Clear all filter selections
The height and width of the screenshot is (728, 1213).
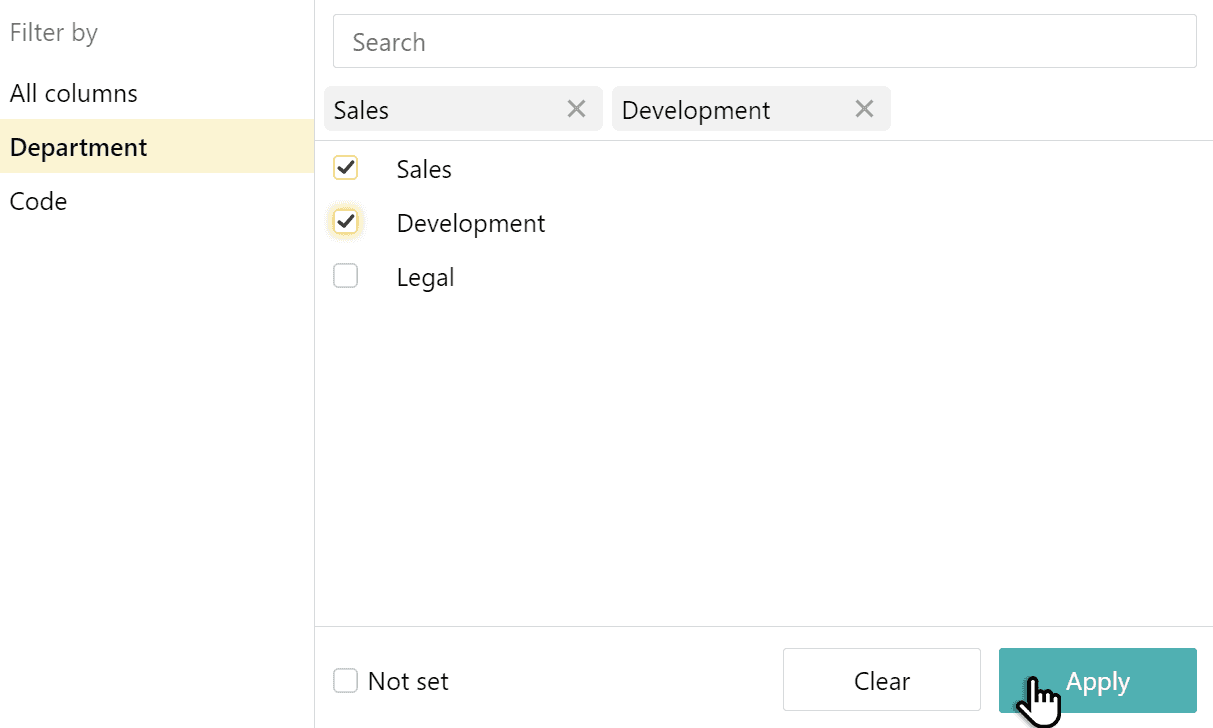point(881,680)
